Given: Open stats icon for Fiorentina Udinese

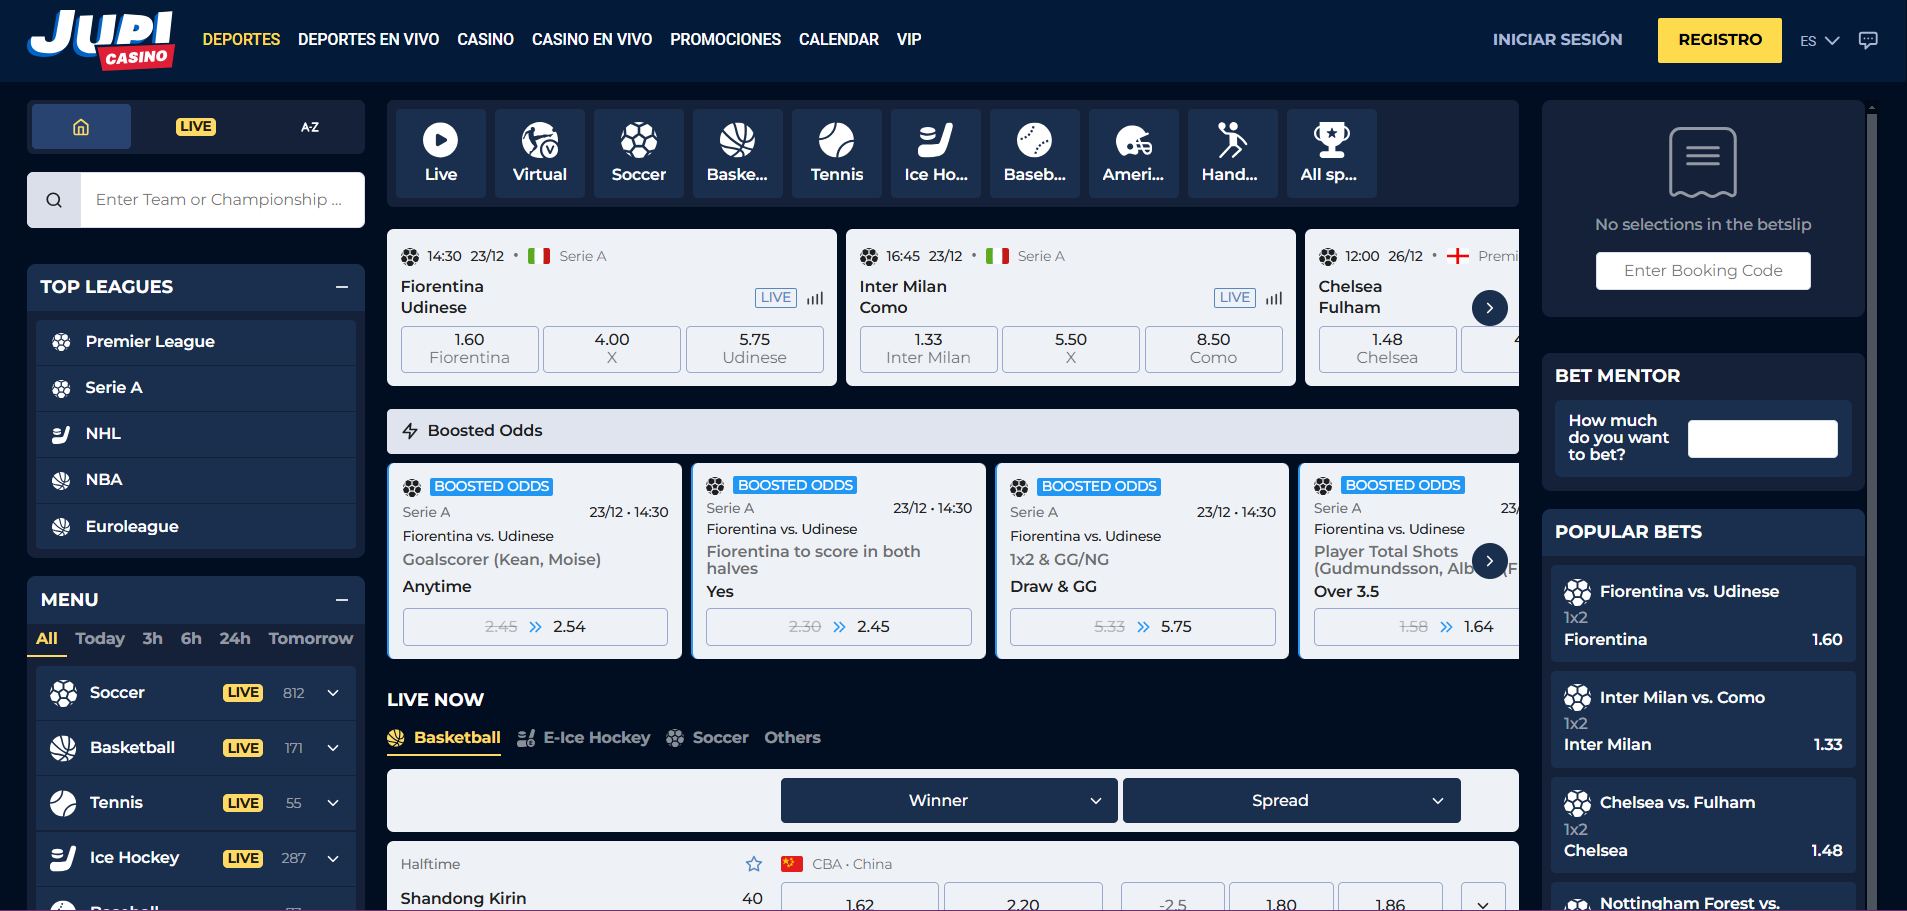Looking at the screenshot, I should click(x=815, y=298).
